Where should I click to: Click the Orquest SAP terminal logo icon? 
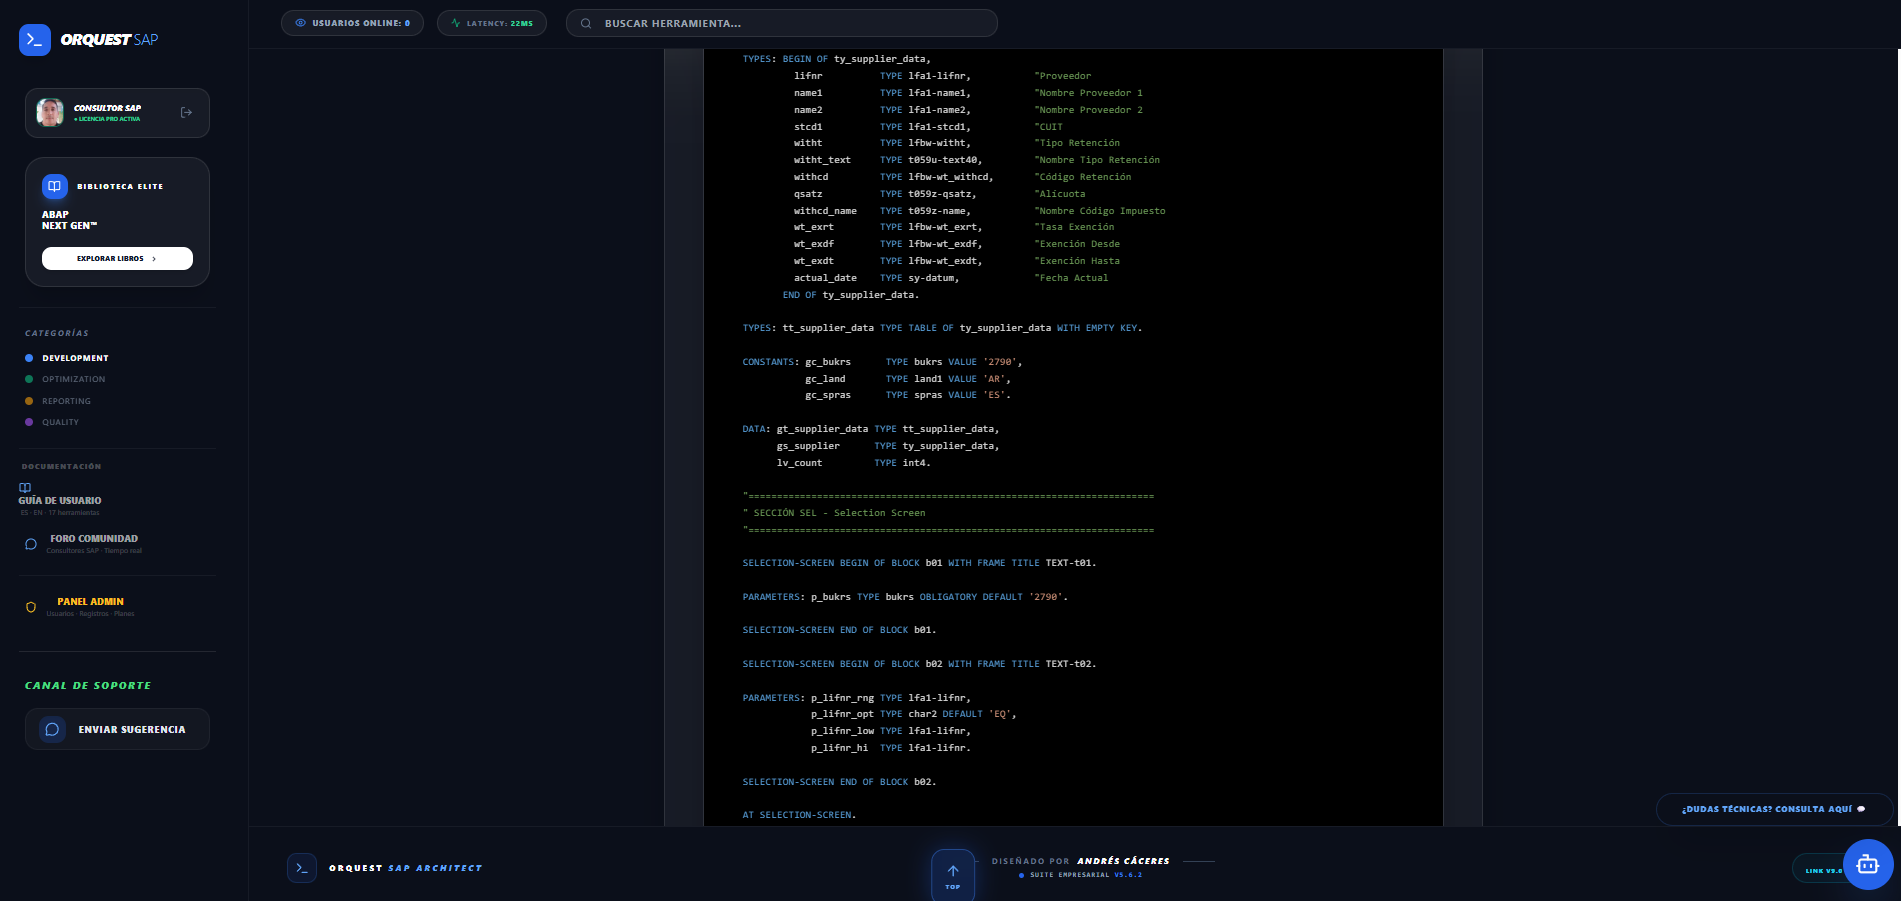point(33,40)
